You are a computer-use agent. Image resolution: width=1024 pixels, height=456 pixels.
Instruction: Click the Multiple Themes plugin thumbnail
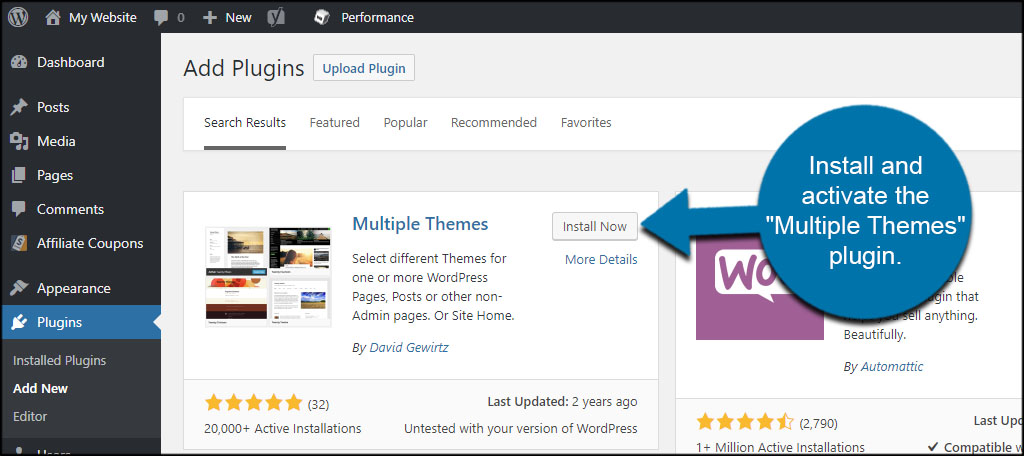pos(268,277)
